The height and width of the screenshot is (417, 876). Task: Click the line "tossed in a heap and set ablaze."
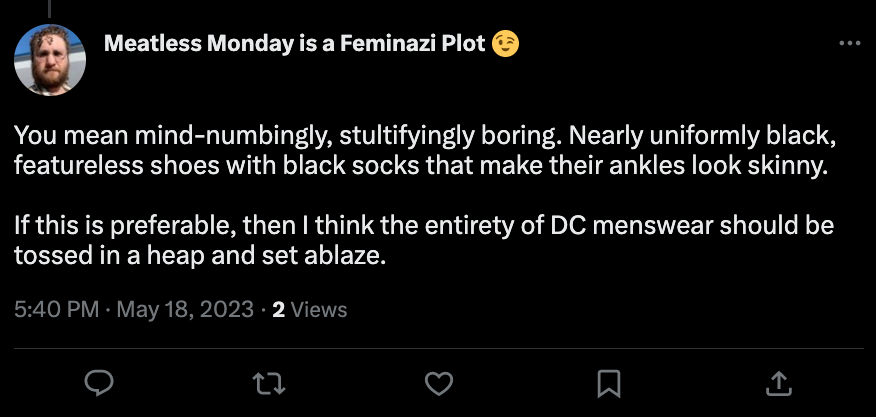click(200, 255)
